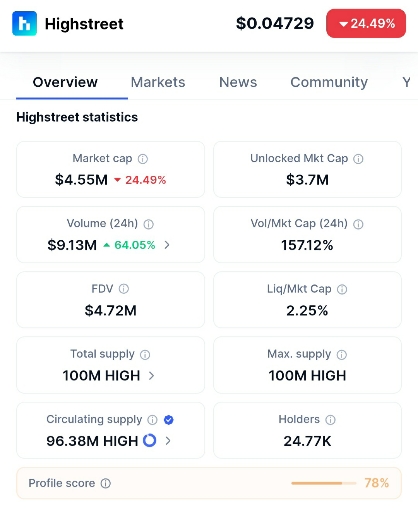
Task: Click the 157.12% Vol/Mkt Cap value
Action: [x=307, y=245]
